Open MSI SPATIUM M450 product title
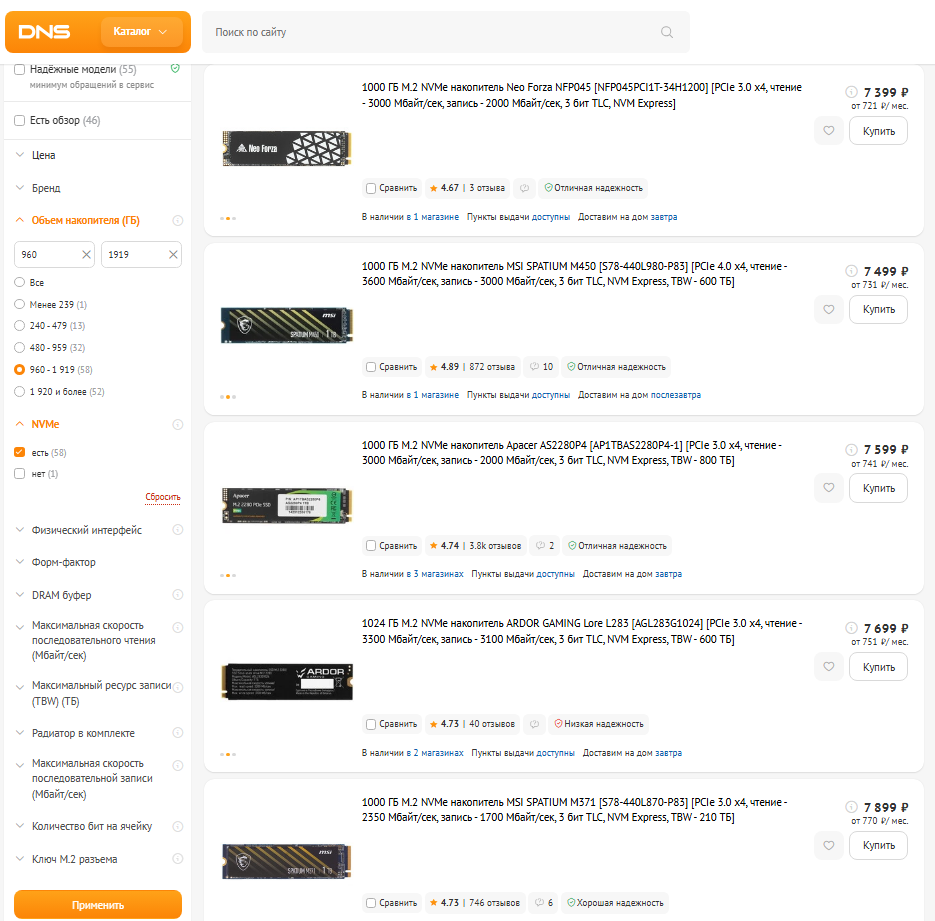The height and width of the screenshot is (921, 935). [x=574, y=274]
